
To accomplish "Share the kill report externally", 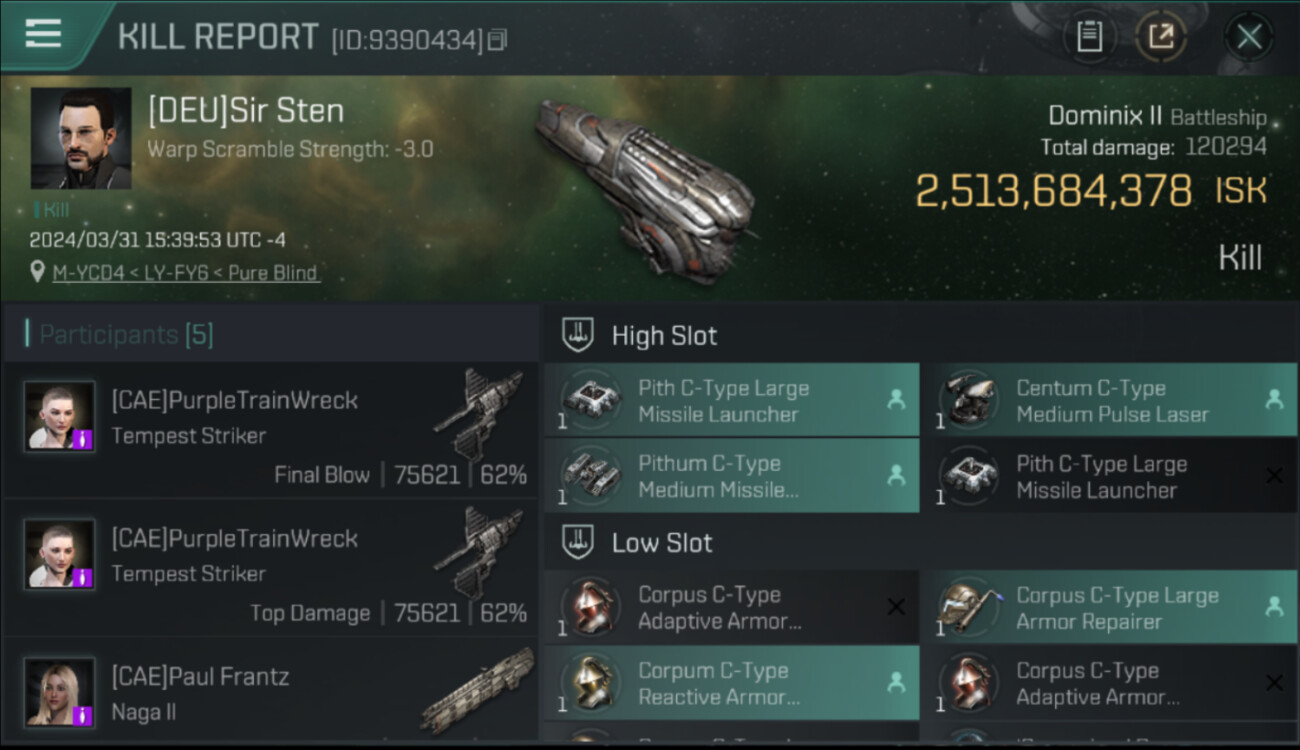I will (1160, 37).
